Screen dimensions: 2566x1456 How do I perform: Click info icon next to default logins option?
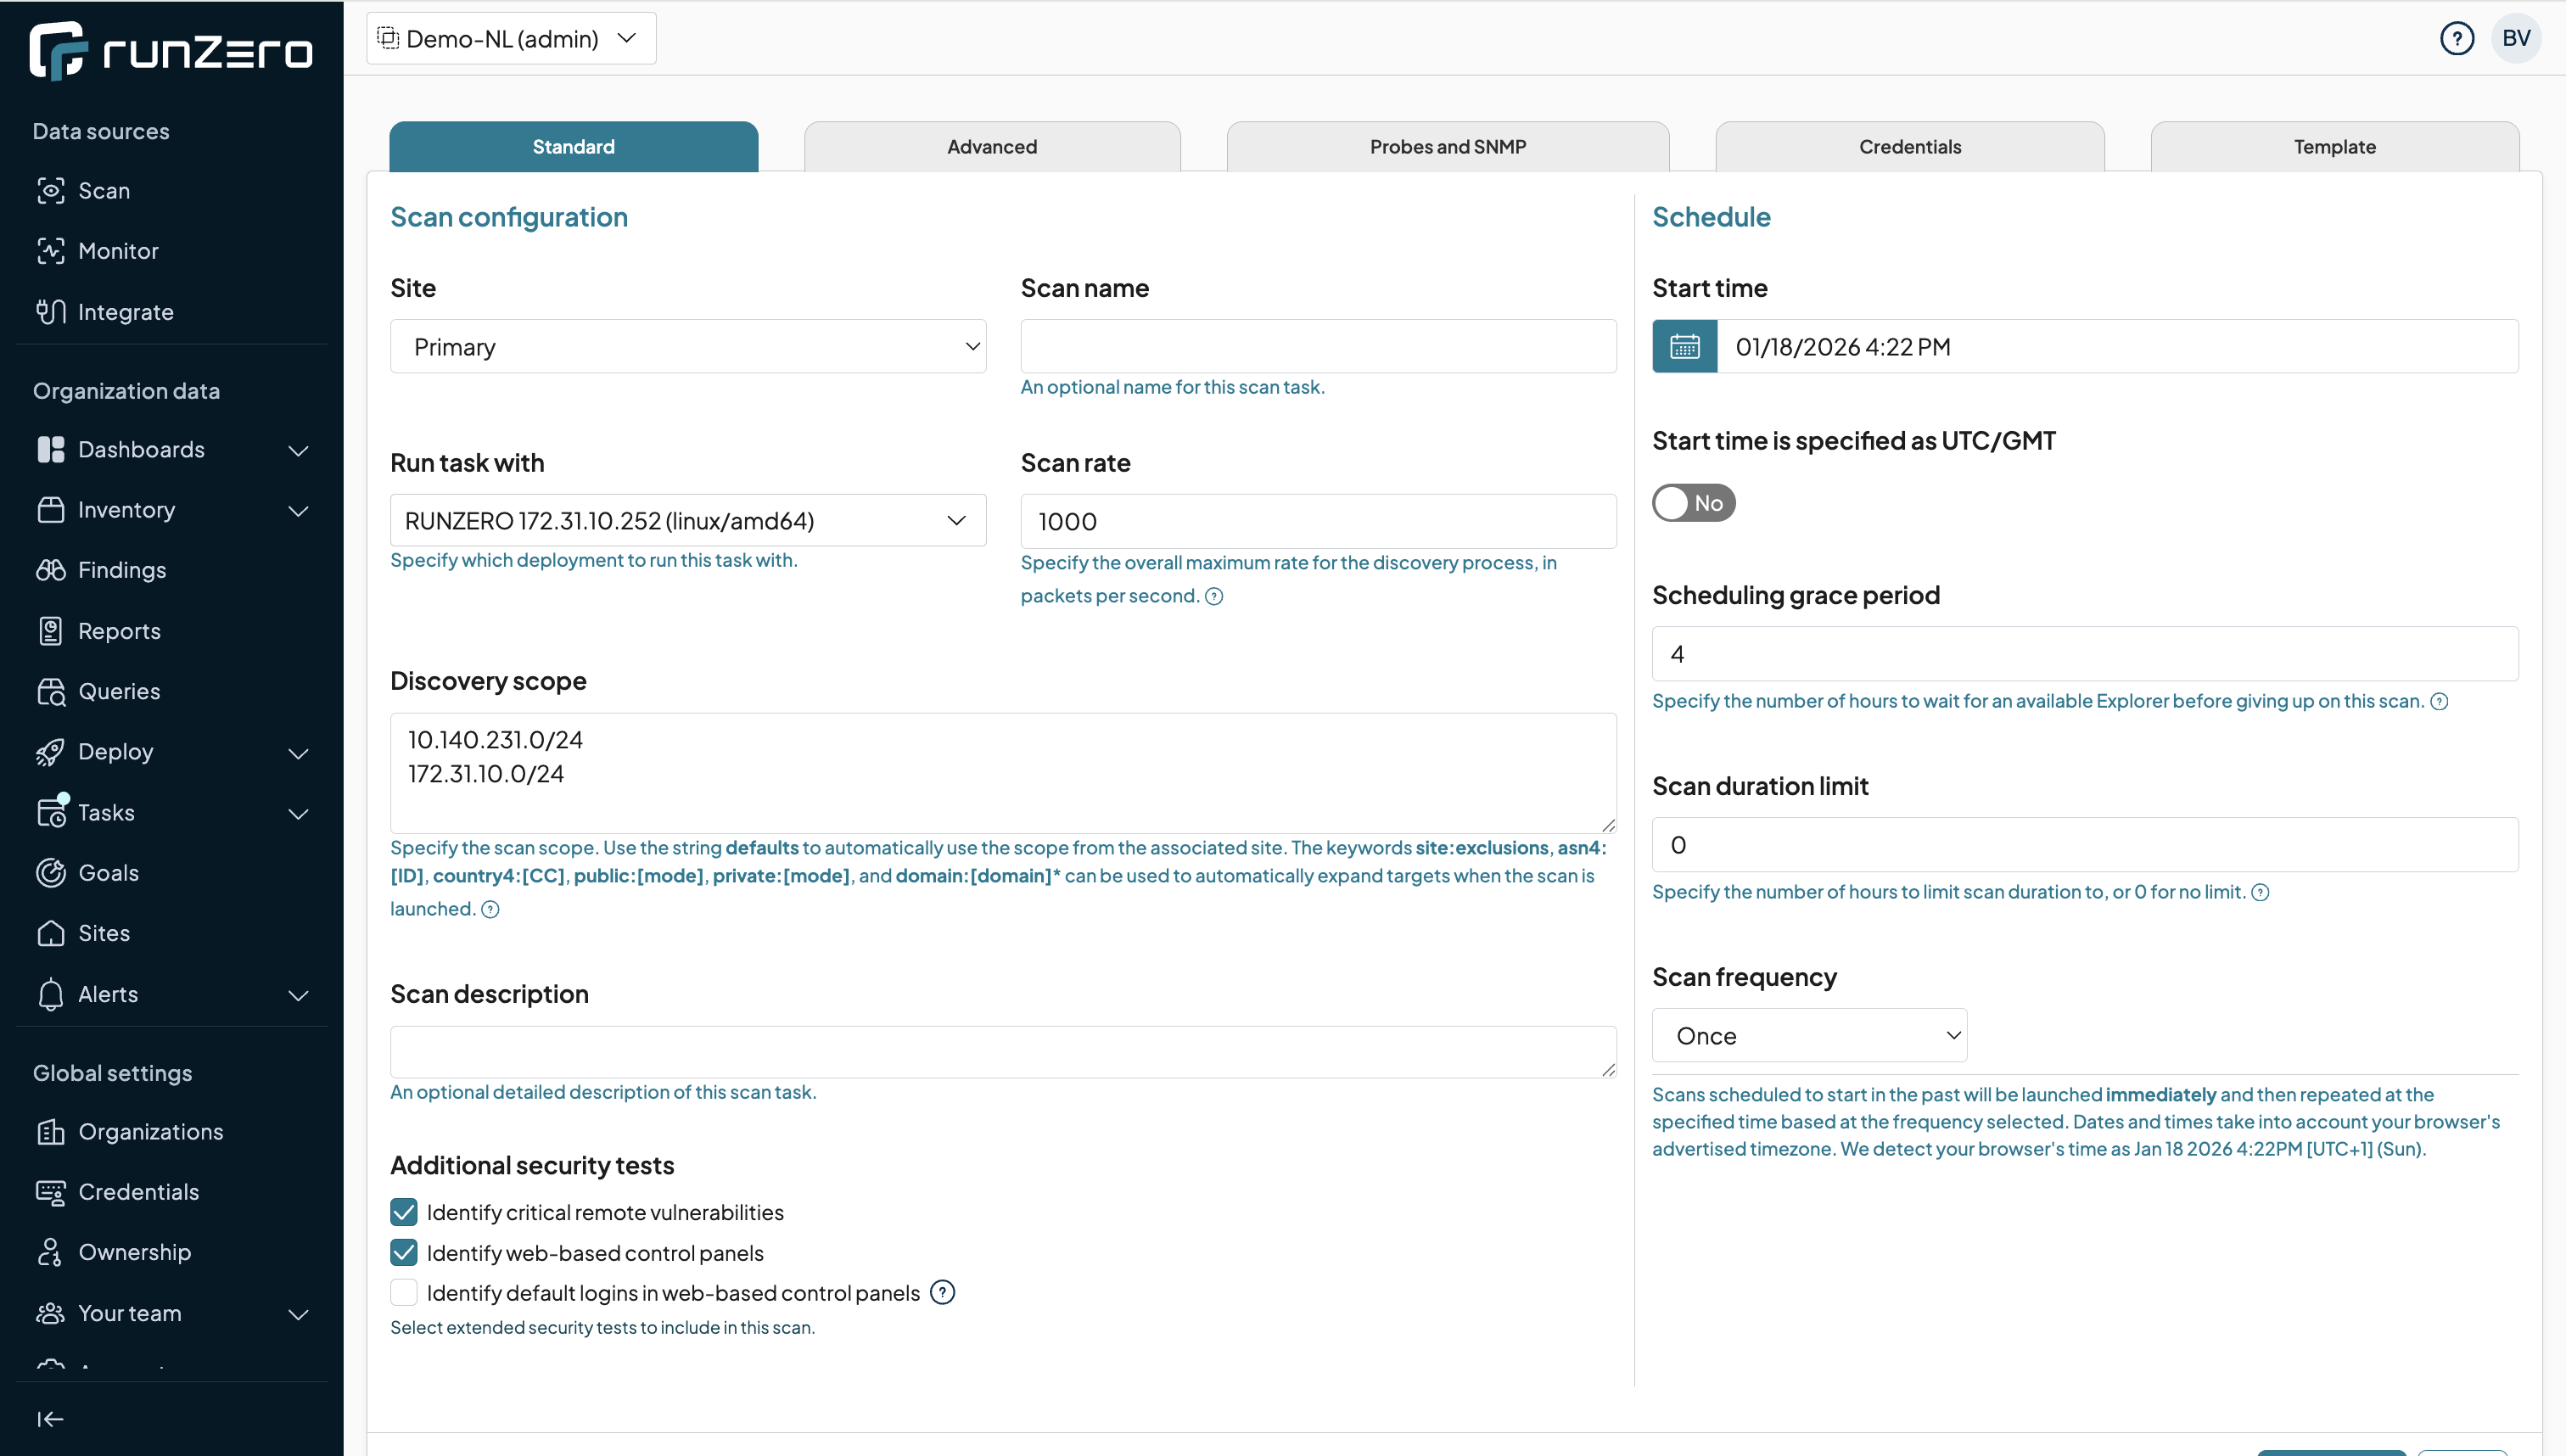(x=942, y=1292)
